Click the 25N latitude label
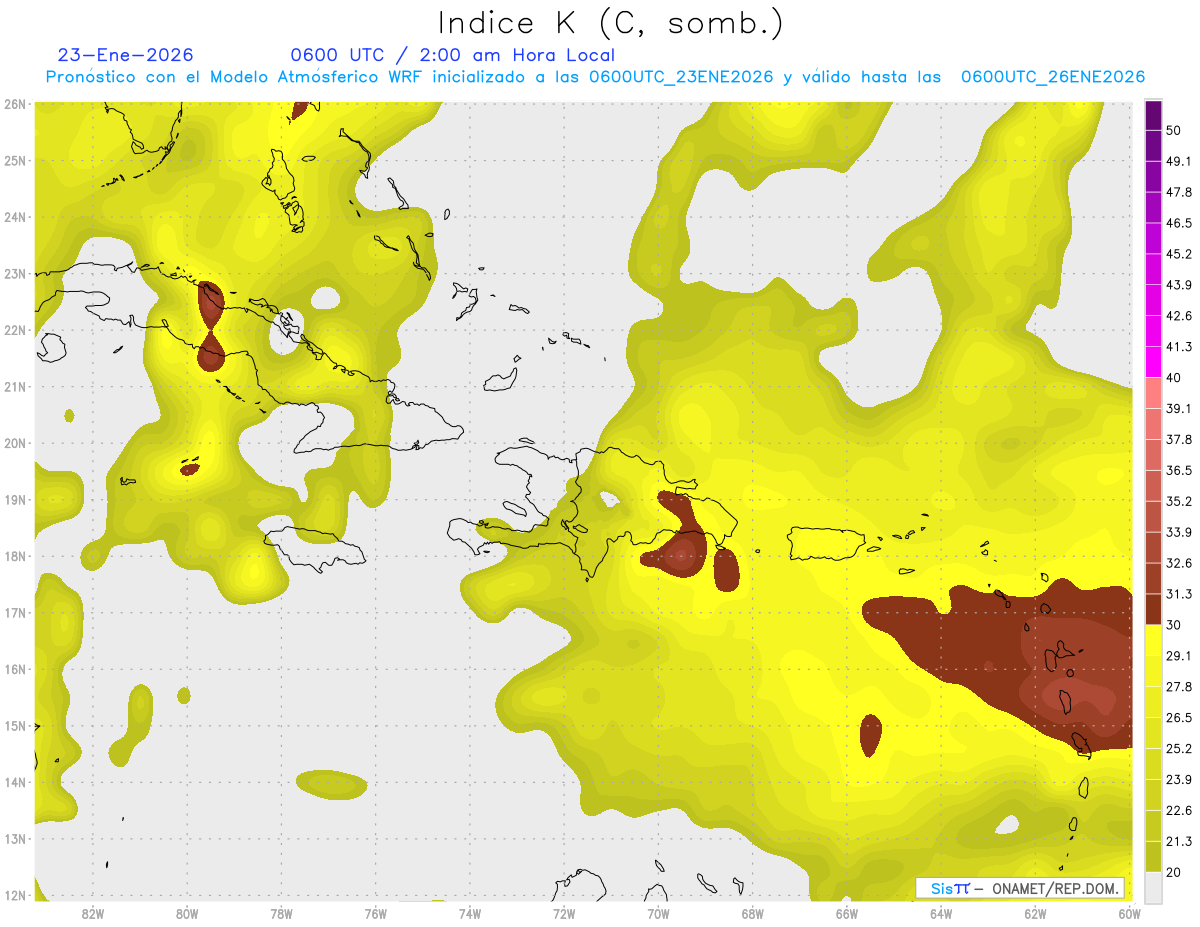This screenshot has height=927, width=1200. (15, 160)
